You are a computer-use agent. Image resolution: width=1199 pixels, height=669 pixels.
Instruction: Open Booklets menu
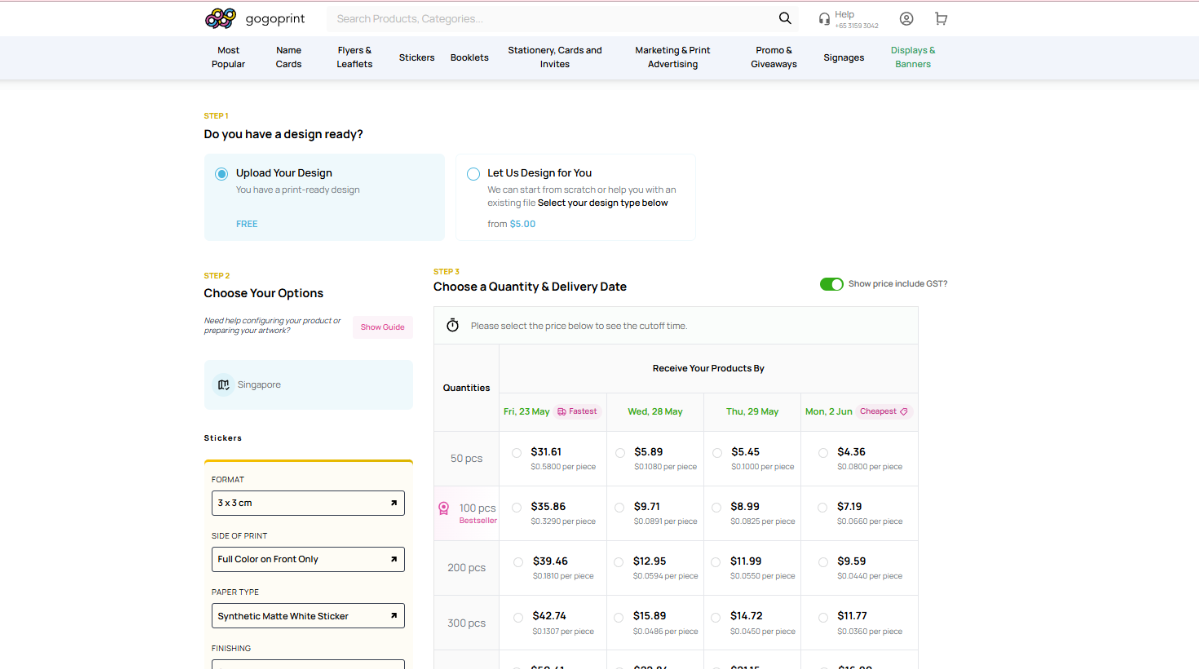click(470, 58)
